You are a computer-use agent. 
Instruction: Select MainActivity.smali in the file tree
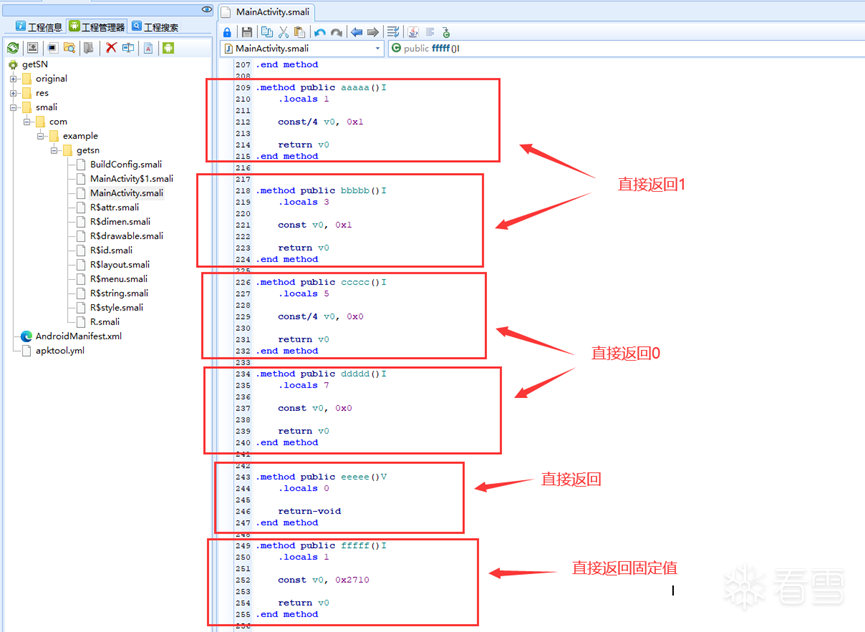click(127, 193)
